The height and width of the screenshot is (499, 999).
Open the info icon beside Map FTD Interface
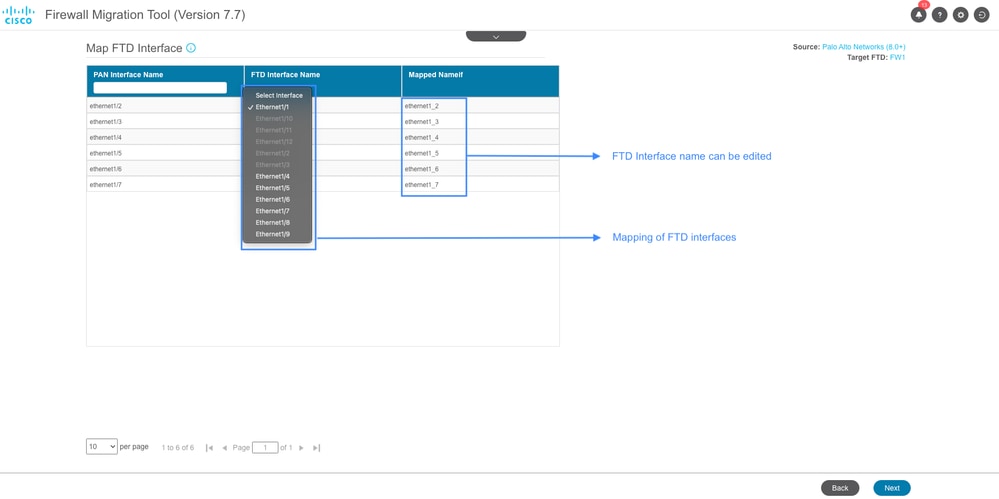[191, 48]
